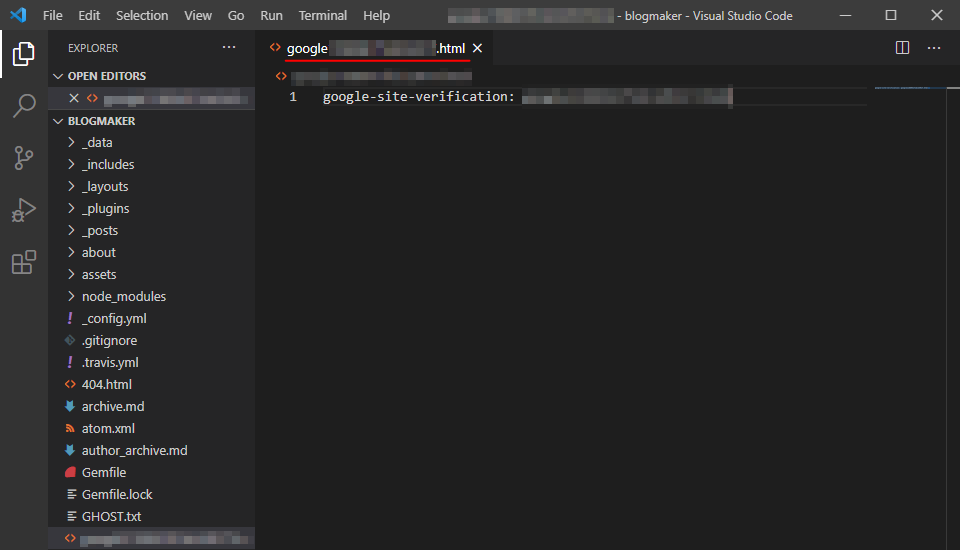Expand the about folder

coord(71,252)
